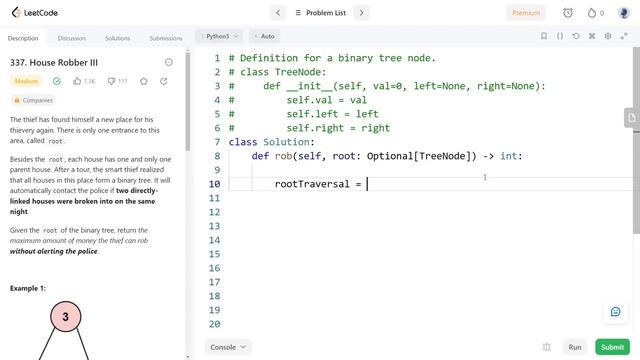Go to the next problem arrow
This screenshot has width=640, height=360.
click(x=361, y=13)
